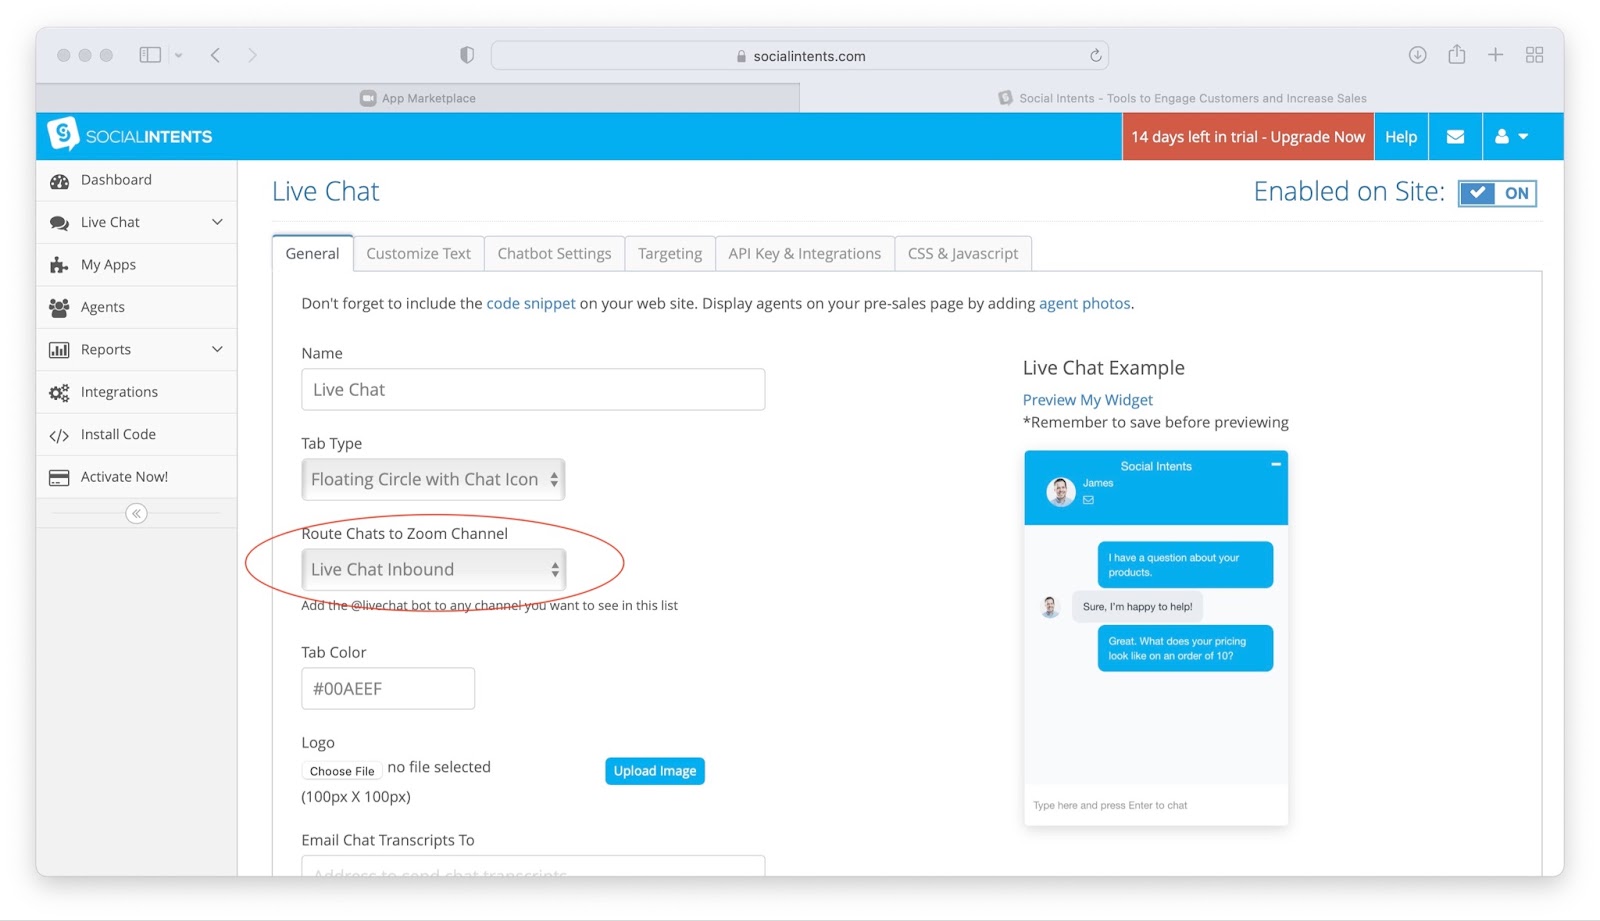
Task: Select the General tab
Action: (x=312, y=254)
